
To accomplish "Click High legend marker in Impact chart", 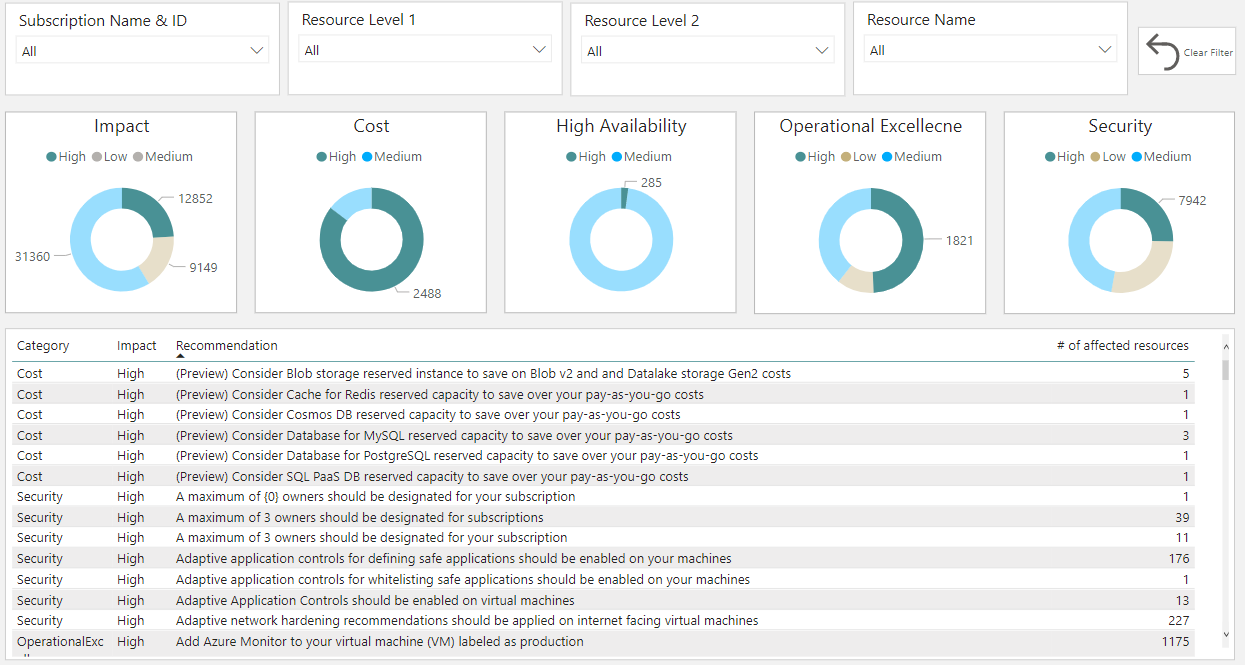I will pyautogui.click(x=51, y=157).
